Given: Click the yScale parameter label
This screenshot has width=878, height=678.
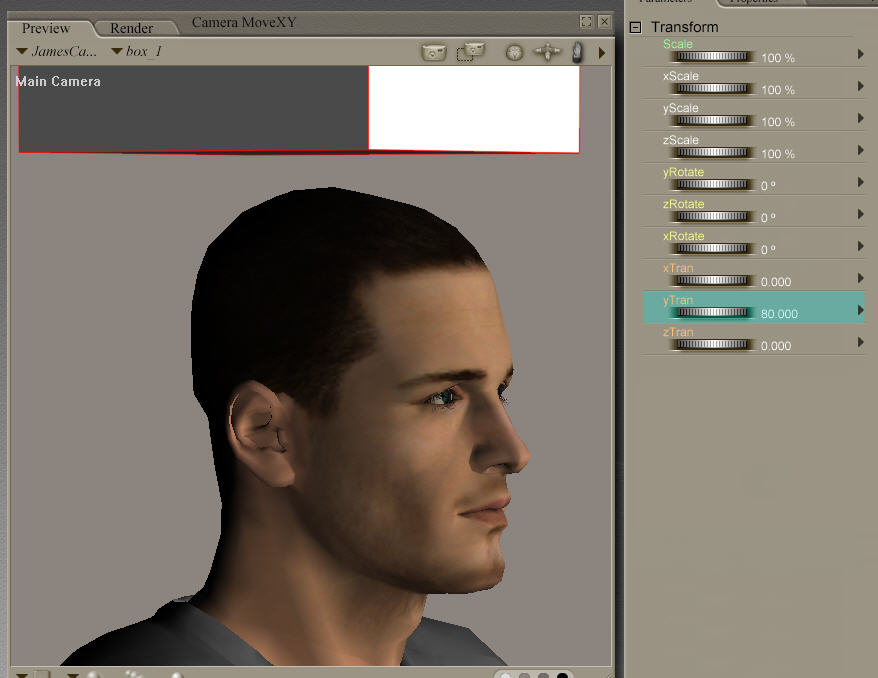Looking at the screenshot, I should click(680, 107).
